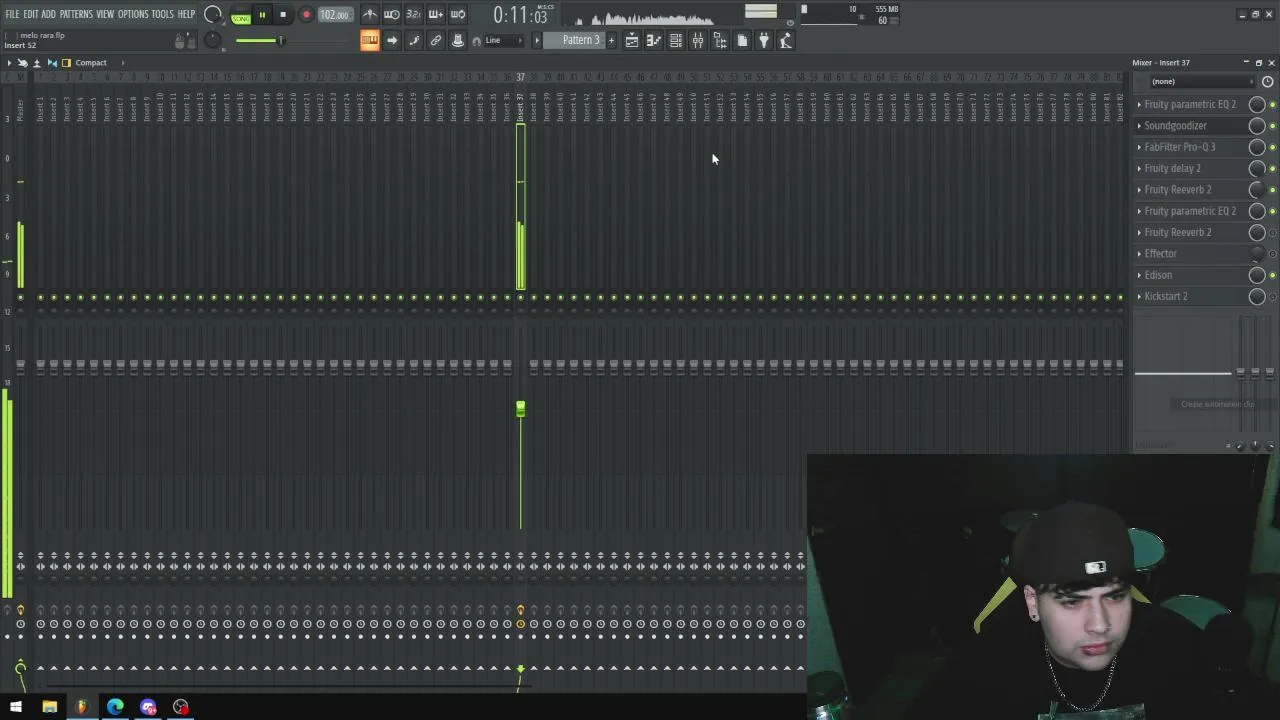This screenshot has width=1280, height=720.
Task: Click the 102.000 tempo field
Action: 334,15
